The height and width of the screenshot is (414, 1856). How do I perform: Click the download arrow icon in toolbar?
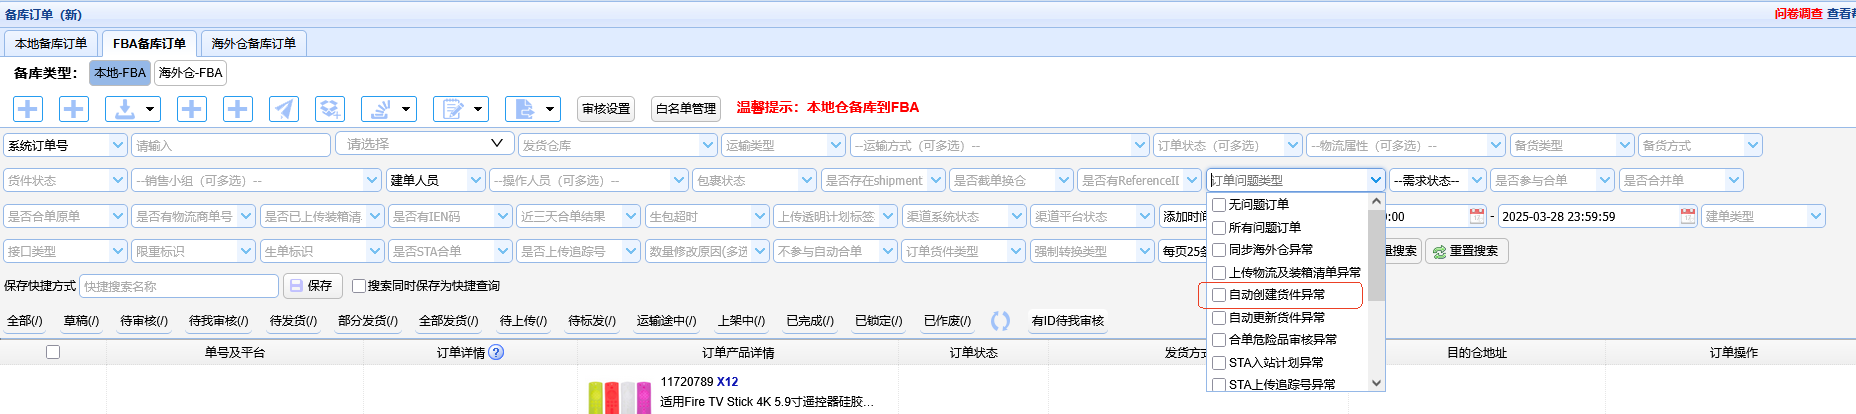pyautogui.click(x=125, y=109)
